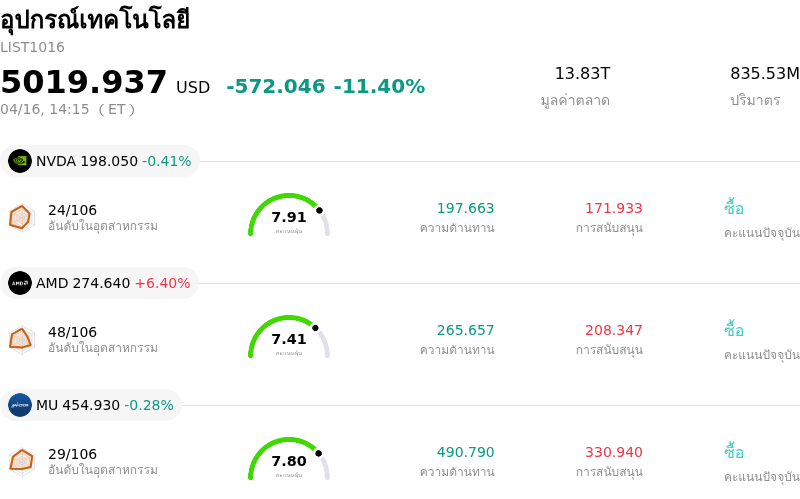Click NVDA resistance value 197.663
The image size is (800, 499).
point(465,208)
